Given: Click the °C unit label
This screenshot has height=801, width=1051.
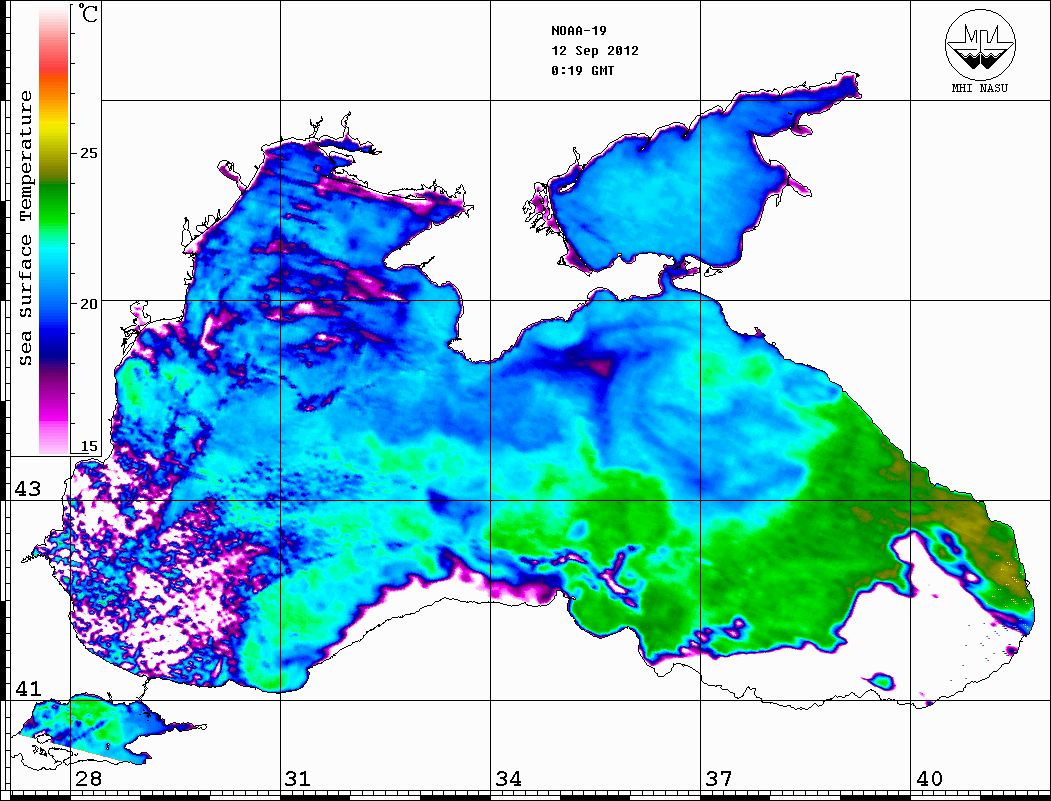Looking at the screenshot, I should point(88,13).
